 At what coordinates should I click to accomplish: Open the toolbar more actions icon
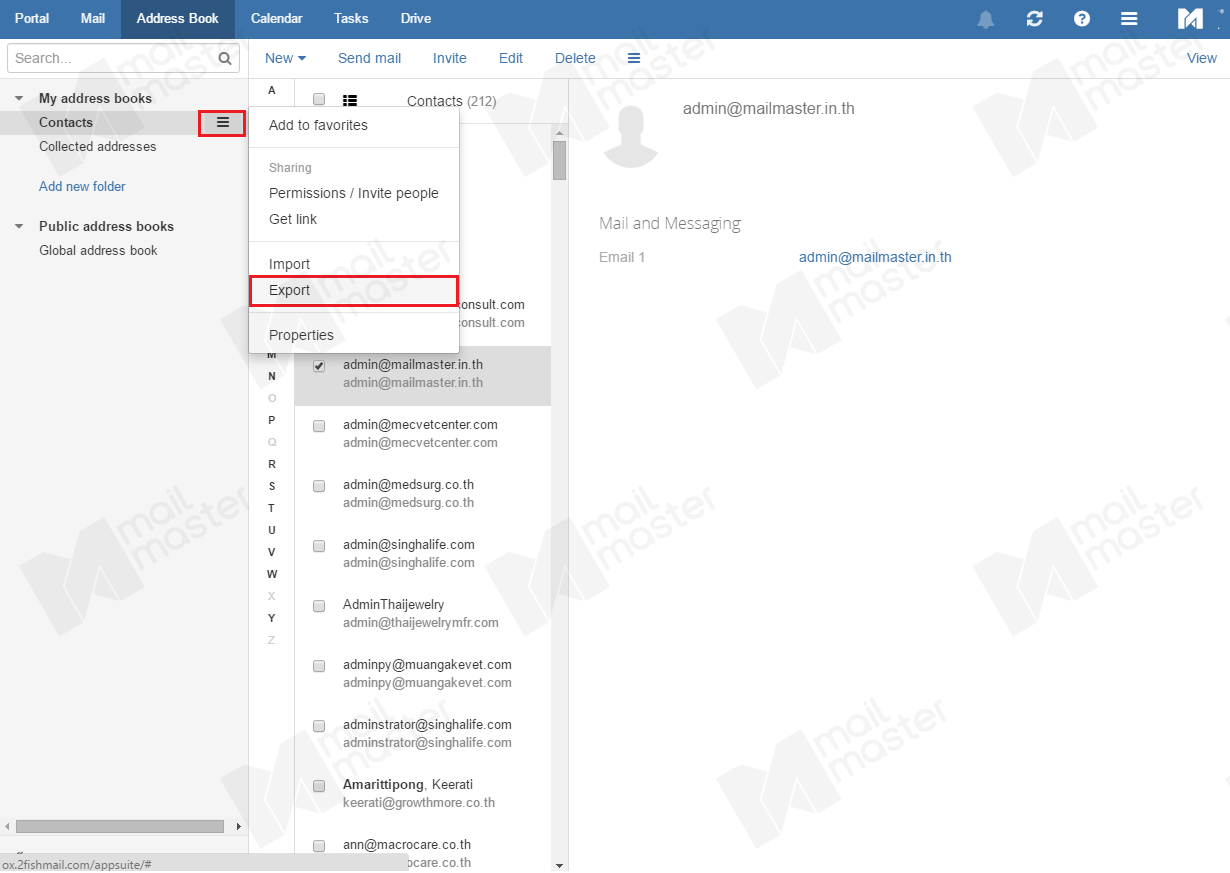click(633, 58)
